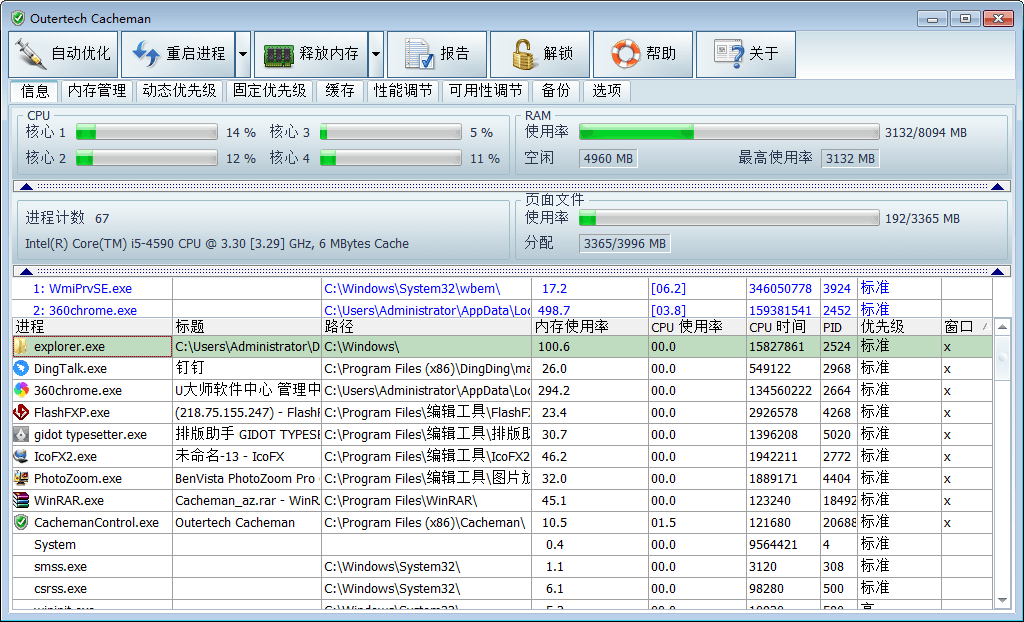
Task: Click the PhotoZoom.exe process icon
Action: 22,478
